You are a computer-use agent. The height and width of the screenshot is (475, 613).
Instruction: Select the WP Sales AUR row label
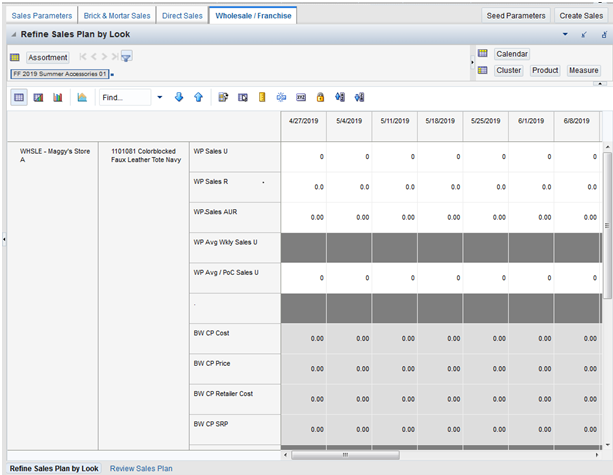235,217
